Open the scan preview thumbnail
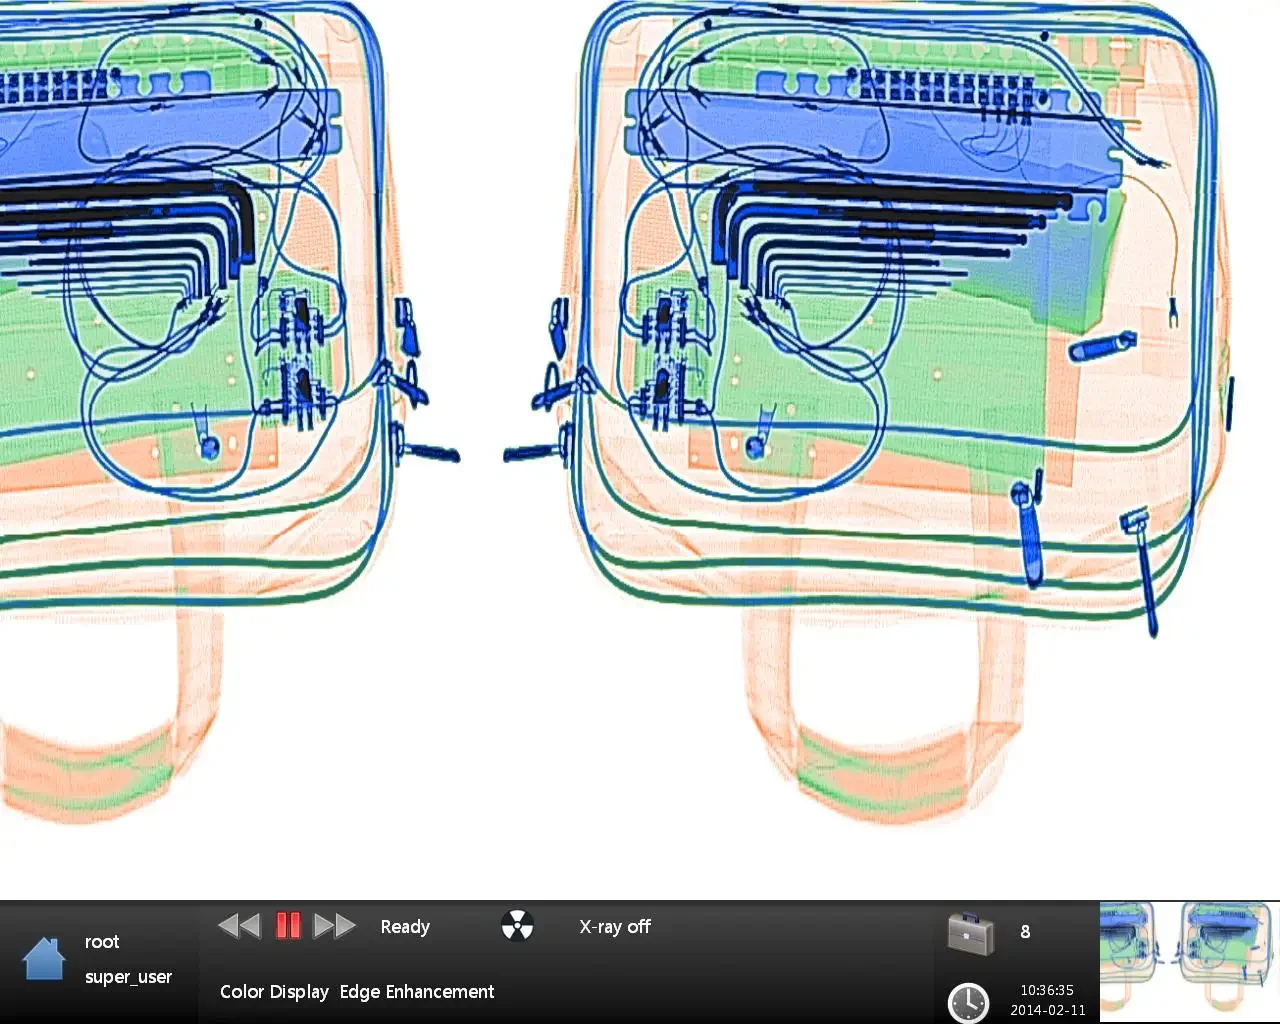Image resolution: width=1280 pixels, height=1024 pixels. (x=1189, y=962)
